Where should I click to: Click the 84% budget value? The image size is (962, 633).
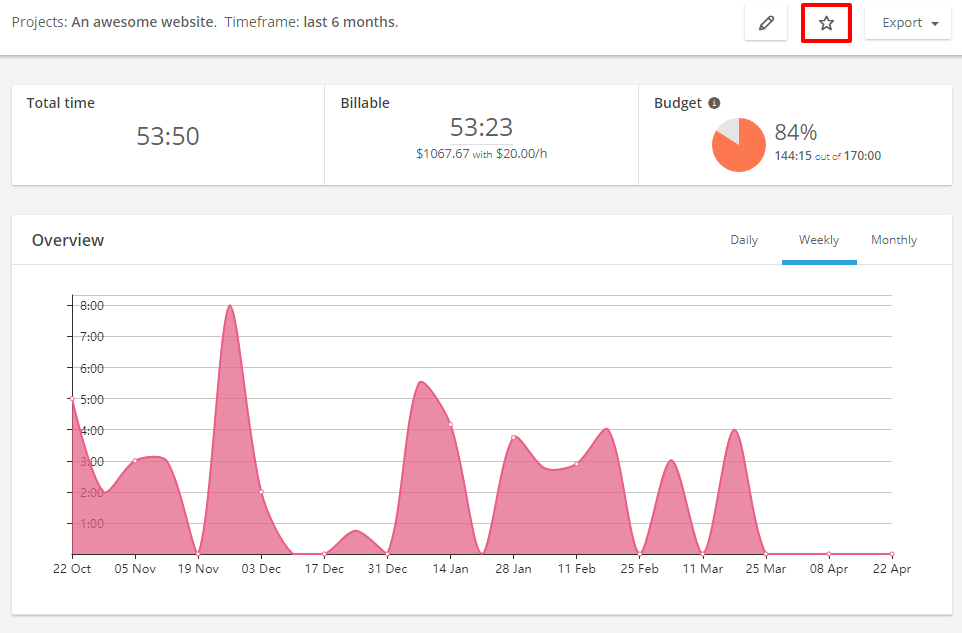pos(795,132)
